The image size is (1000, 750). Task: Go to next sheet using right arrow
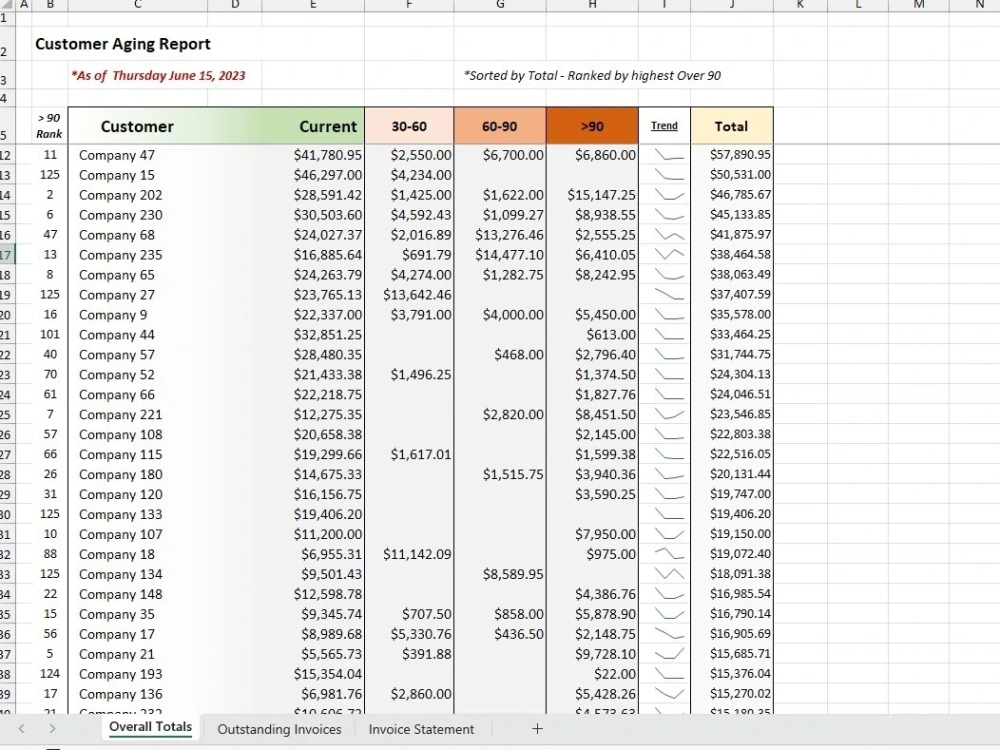click(52, 728)
